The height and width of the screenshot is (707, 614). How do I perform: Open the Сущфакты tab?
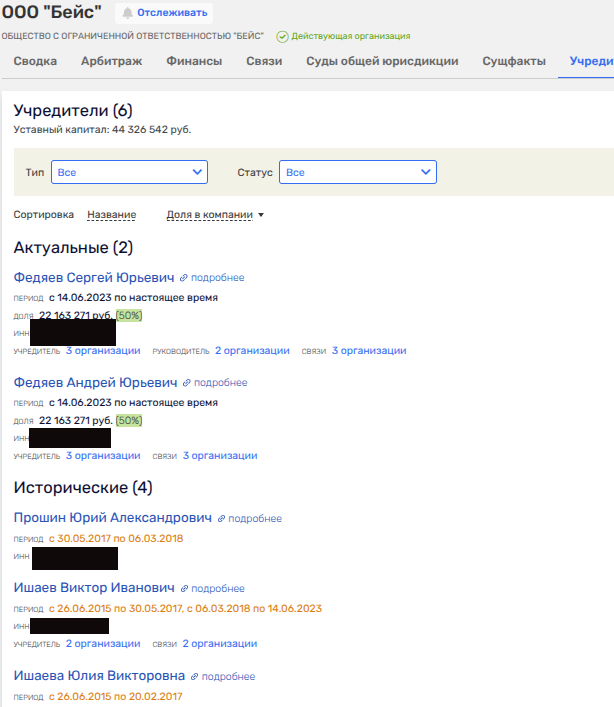(x=514, y=62)
